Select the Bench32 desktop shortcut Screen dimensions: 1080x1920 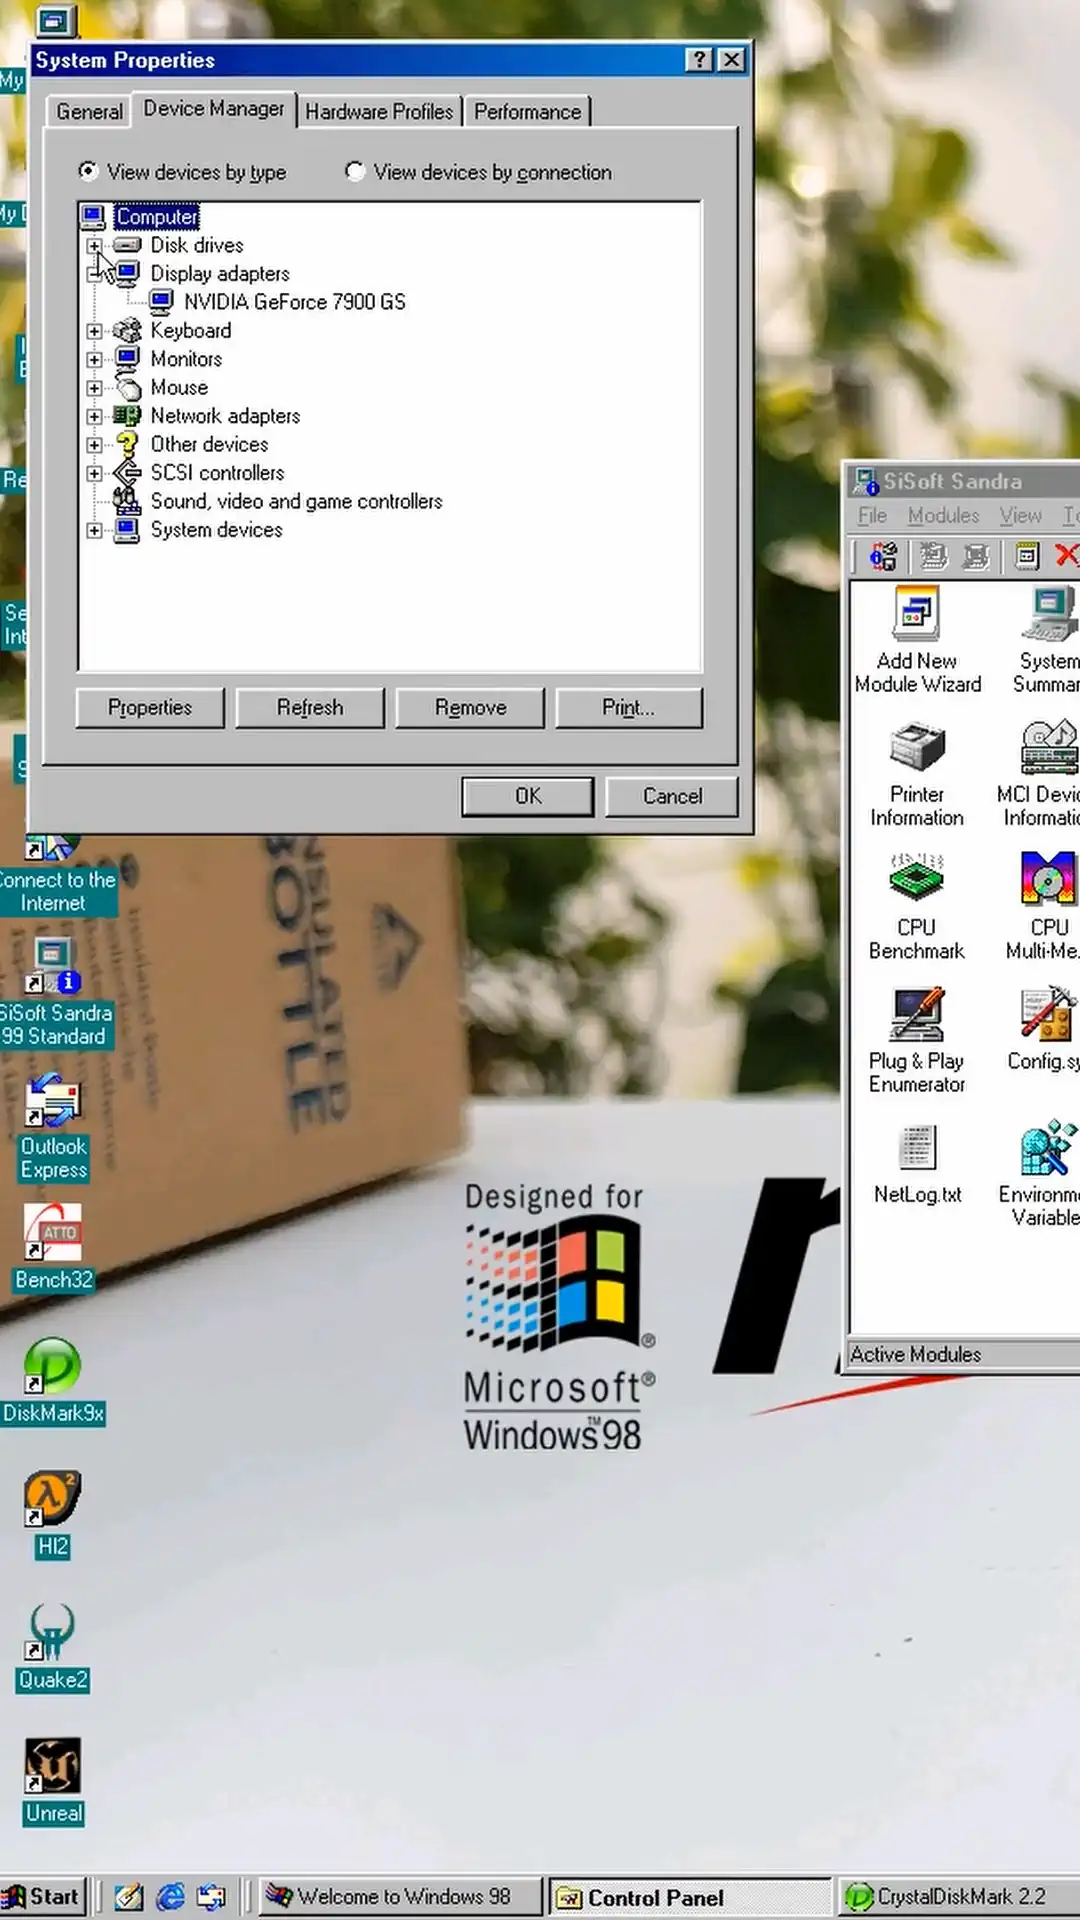point(54,1247)
